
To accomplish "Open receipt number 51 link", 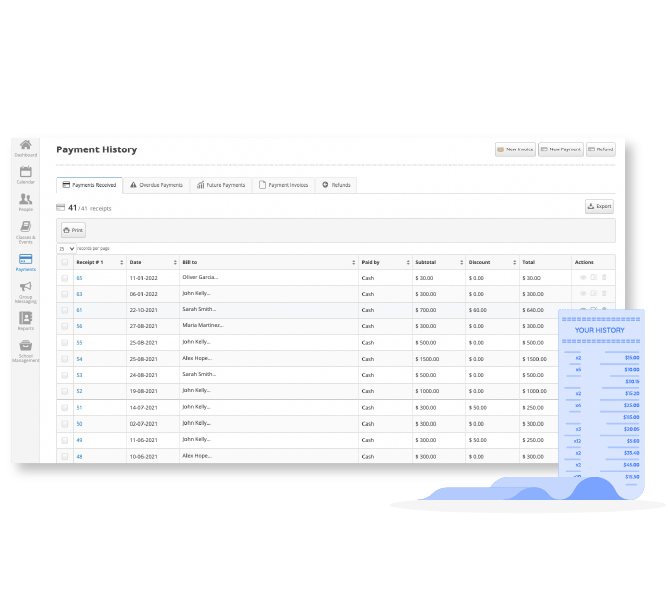I will (79, 408).
